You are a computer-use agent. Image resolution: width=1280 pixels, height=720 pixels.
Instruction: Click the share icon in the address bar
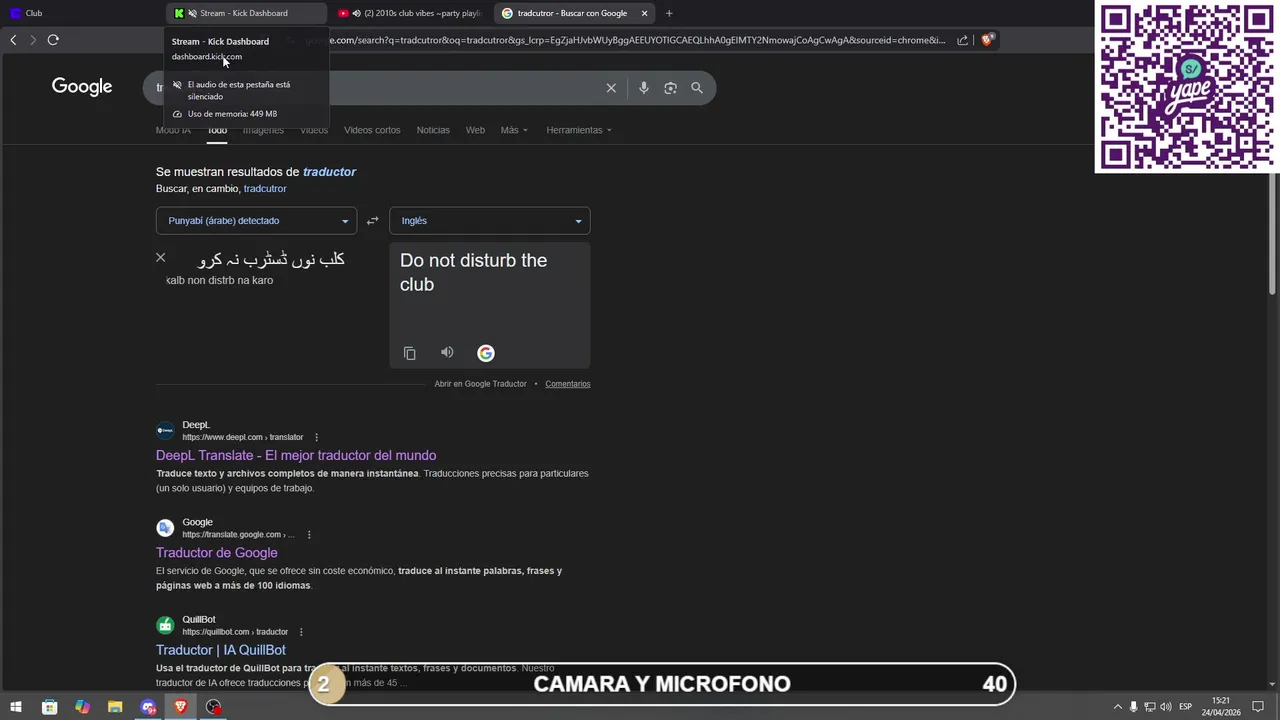[x=962, y=40]
